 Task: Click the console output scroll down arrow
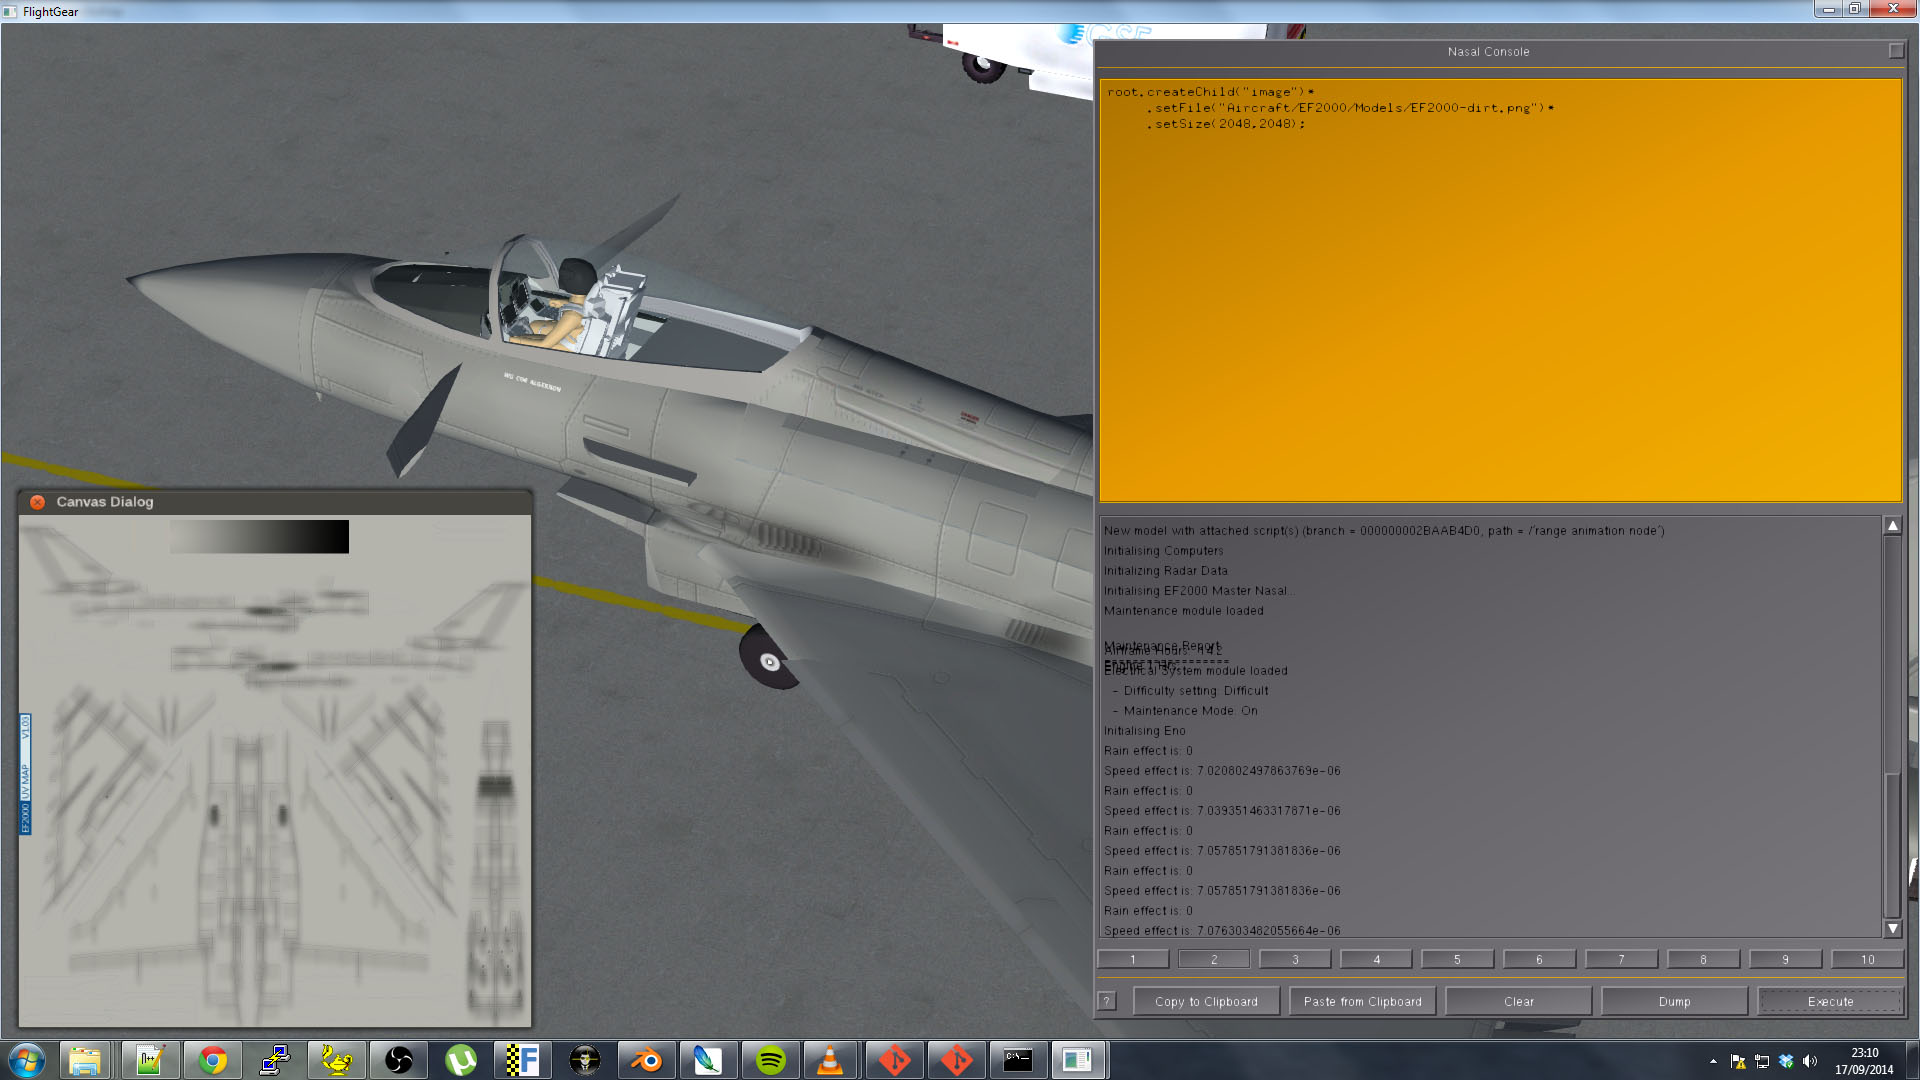coord(1892,928)
